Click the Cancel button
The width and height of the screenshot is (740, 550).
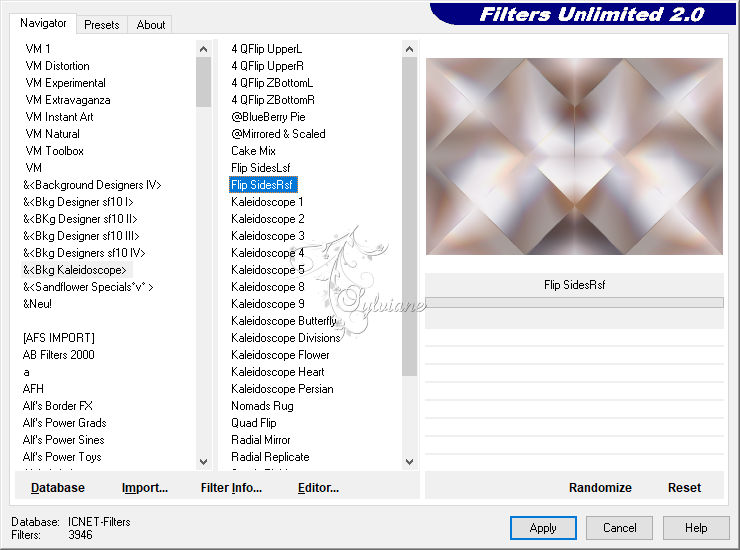coord(619,528)
